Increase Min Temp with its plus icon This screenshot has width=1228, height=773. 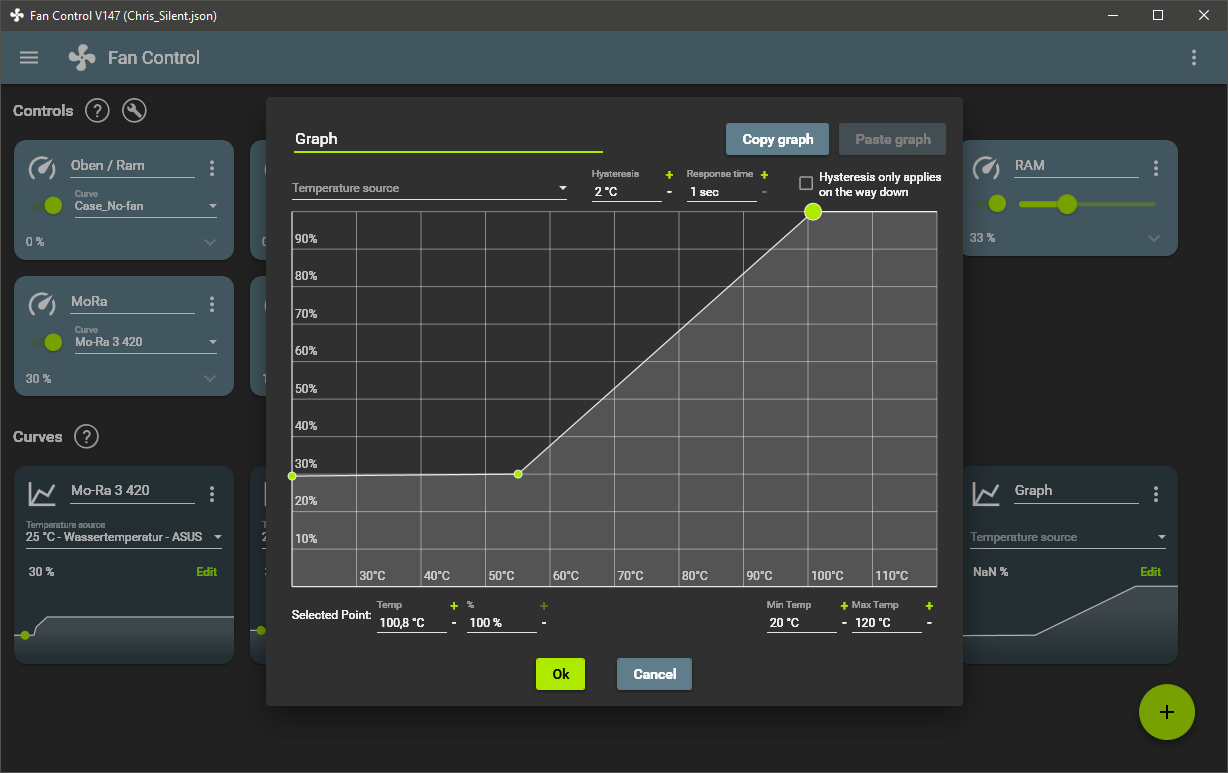[x=844, y=606]
